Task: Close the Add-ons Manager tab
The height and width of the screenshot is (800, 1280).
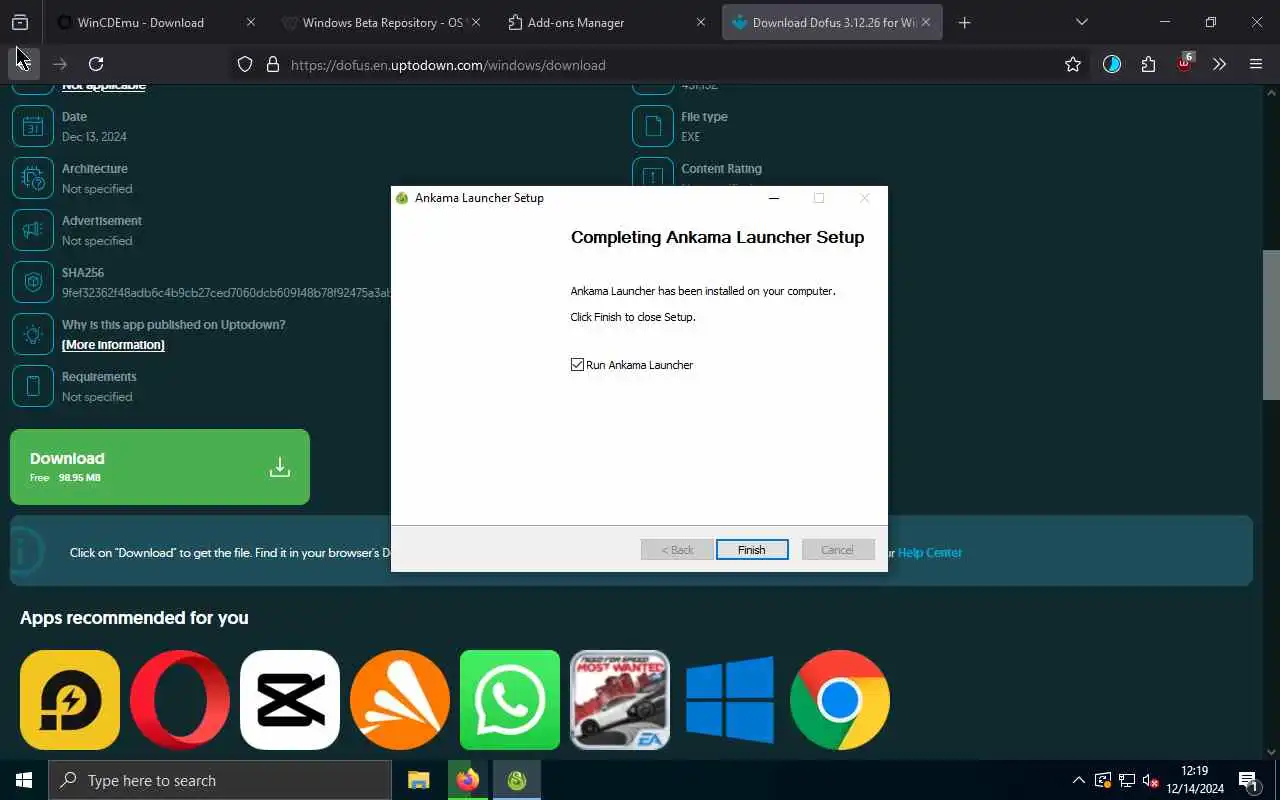Action: pos(701,22)
